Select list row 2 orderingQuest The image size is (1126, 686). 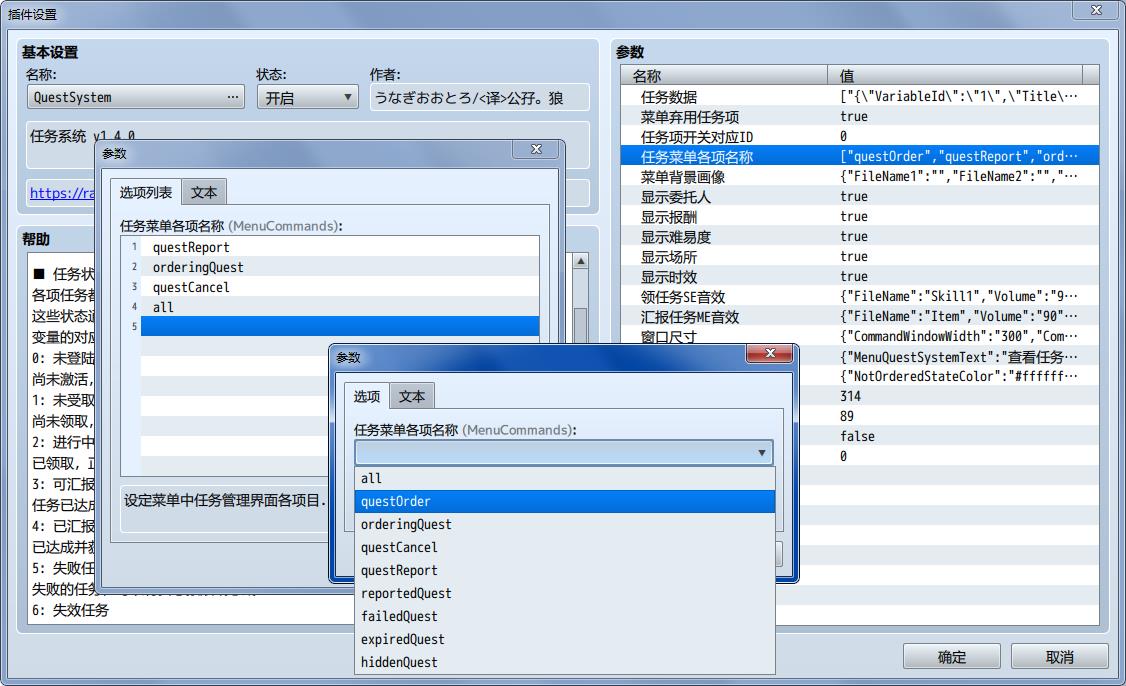tap(340, 267)
